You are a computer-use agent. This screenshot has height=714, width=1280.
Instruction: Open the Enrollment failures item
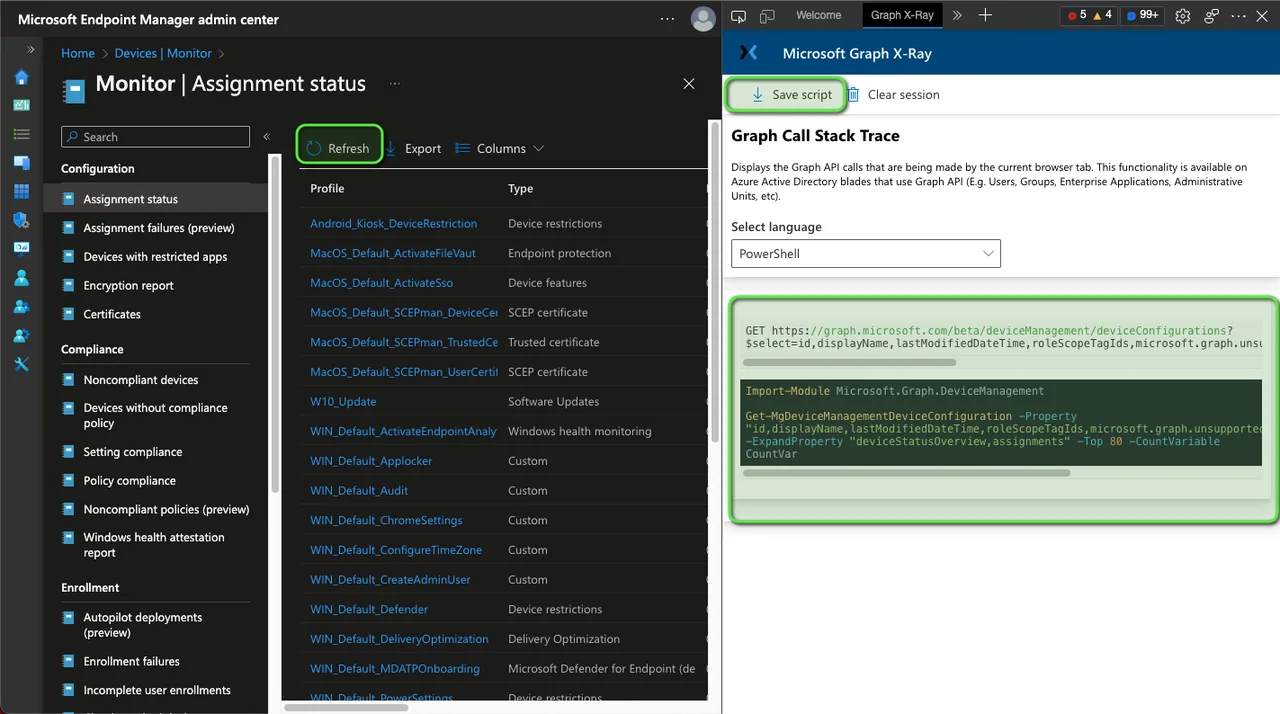pyautogui.click(x=156, y=662)
